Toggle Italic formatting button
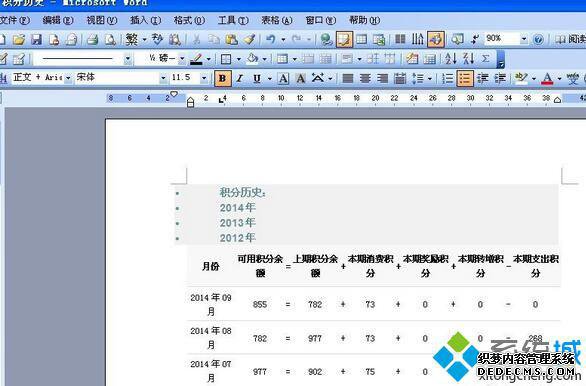 coord(240,78)
